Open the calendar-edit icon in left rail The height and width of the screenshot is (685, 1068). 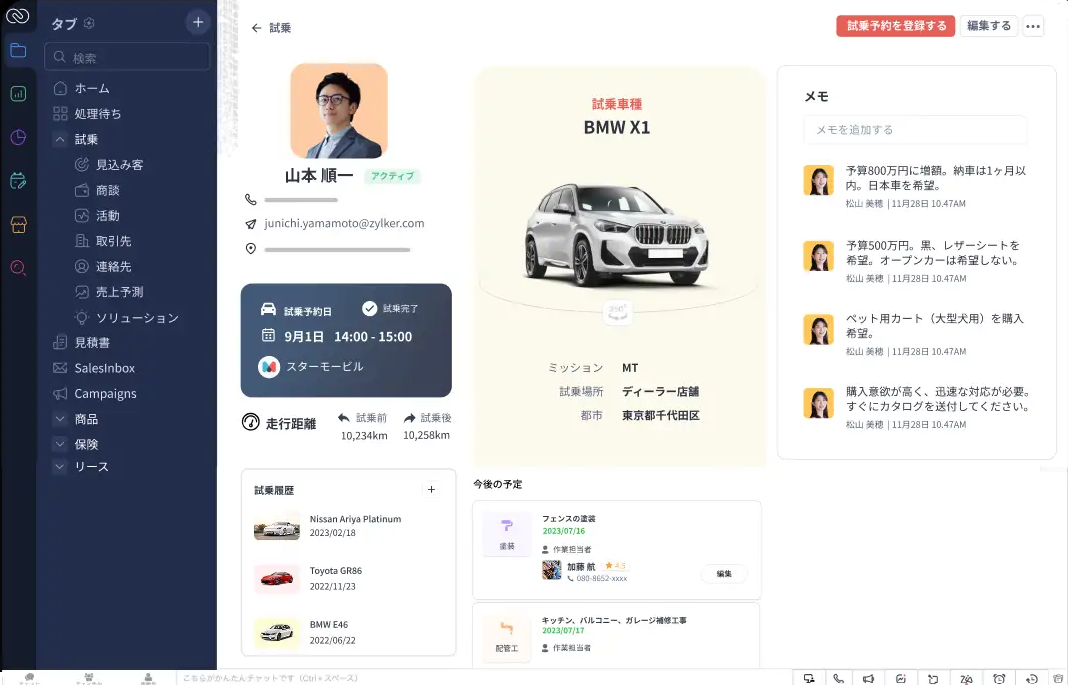pos(18,180)
